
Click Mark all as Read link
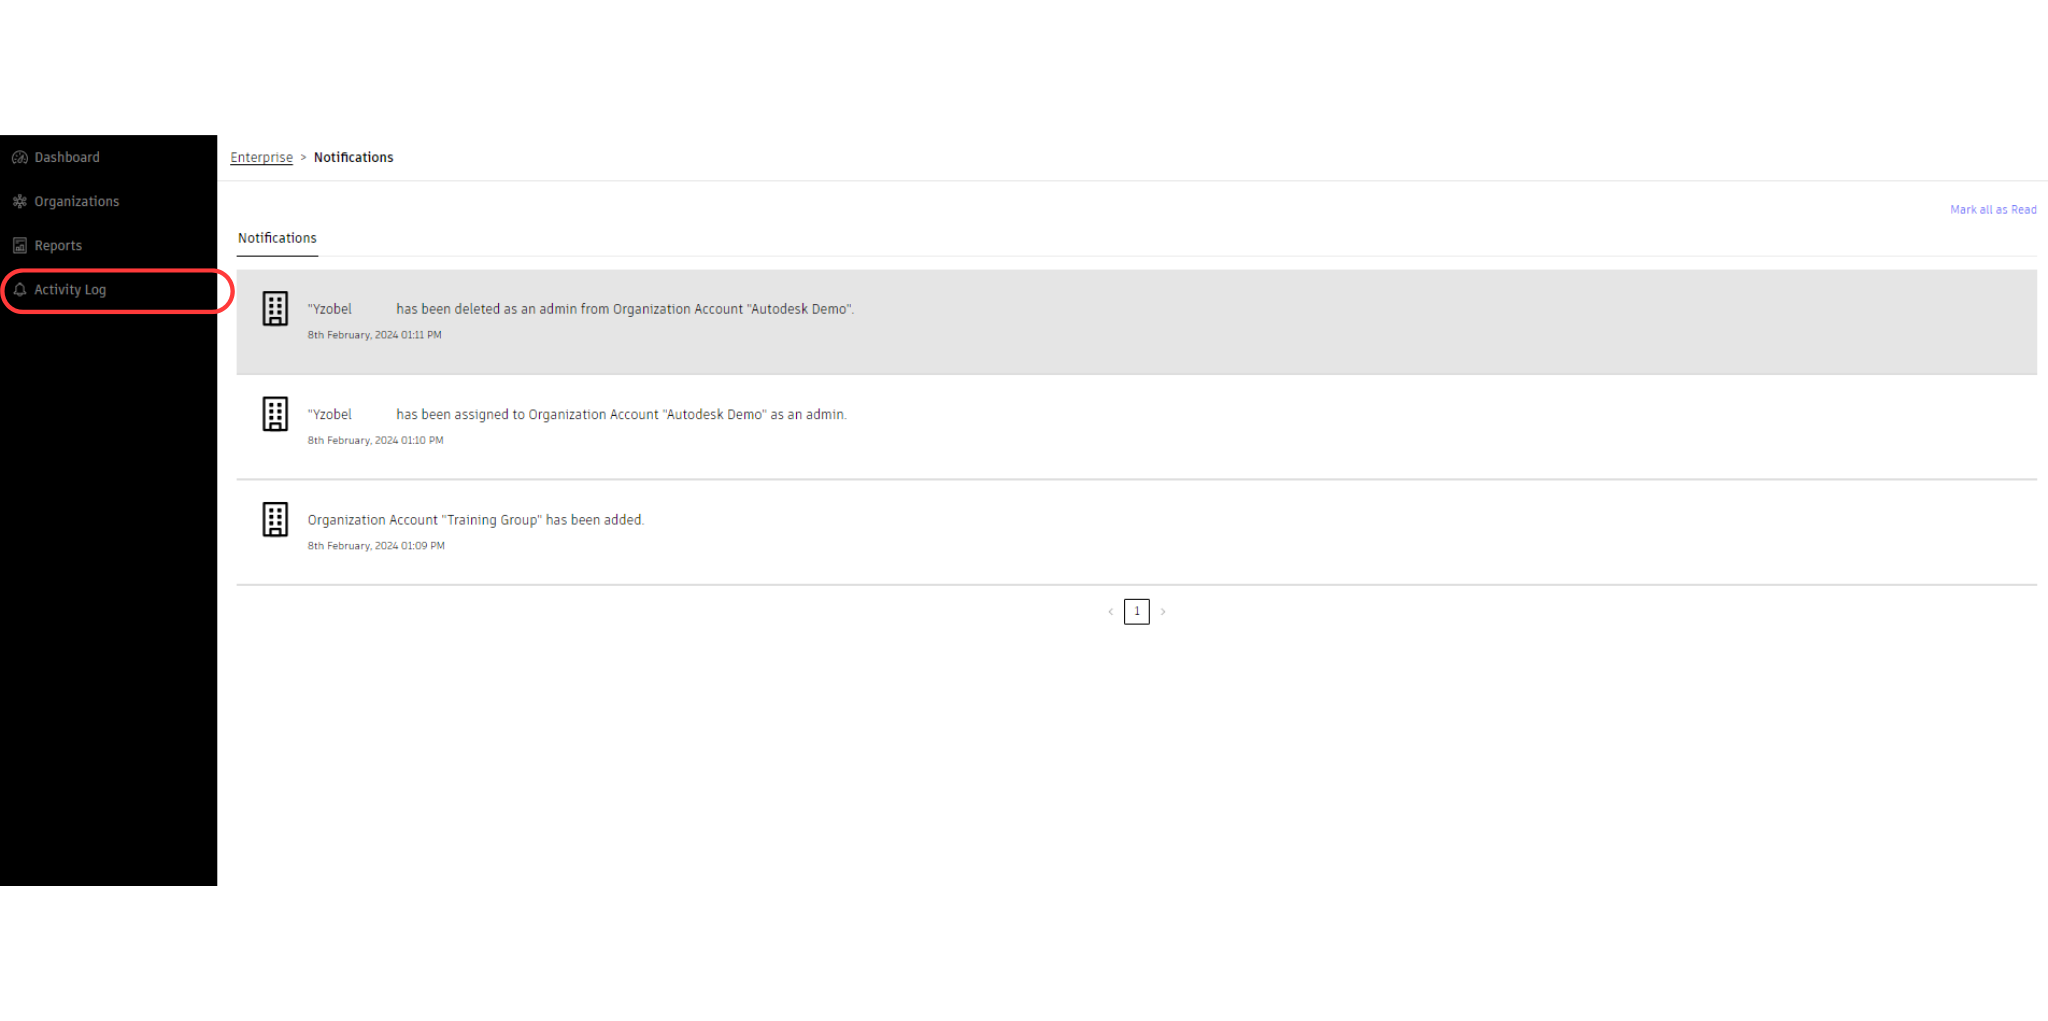point(1992,210)
